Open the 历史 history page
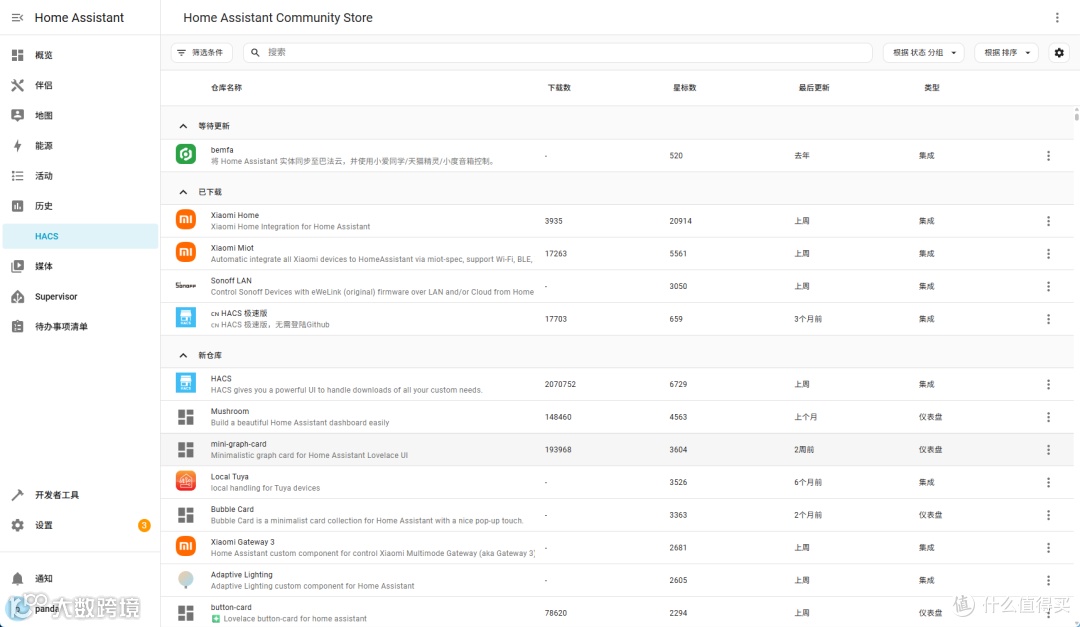Image resolution: width=1080 pixels, height=627 pixels. coord(80,206)
